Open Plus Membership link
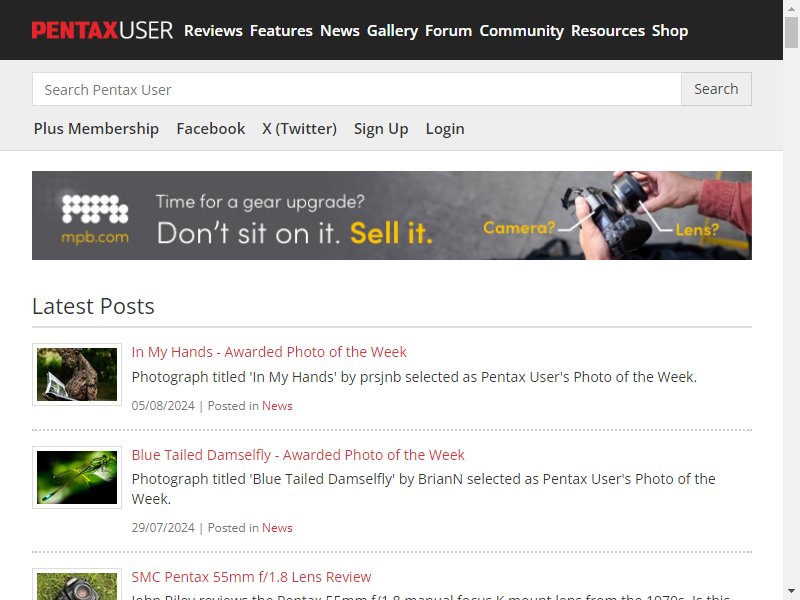The height and width of the screenshot is (600, 800). 96,129
